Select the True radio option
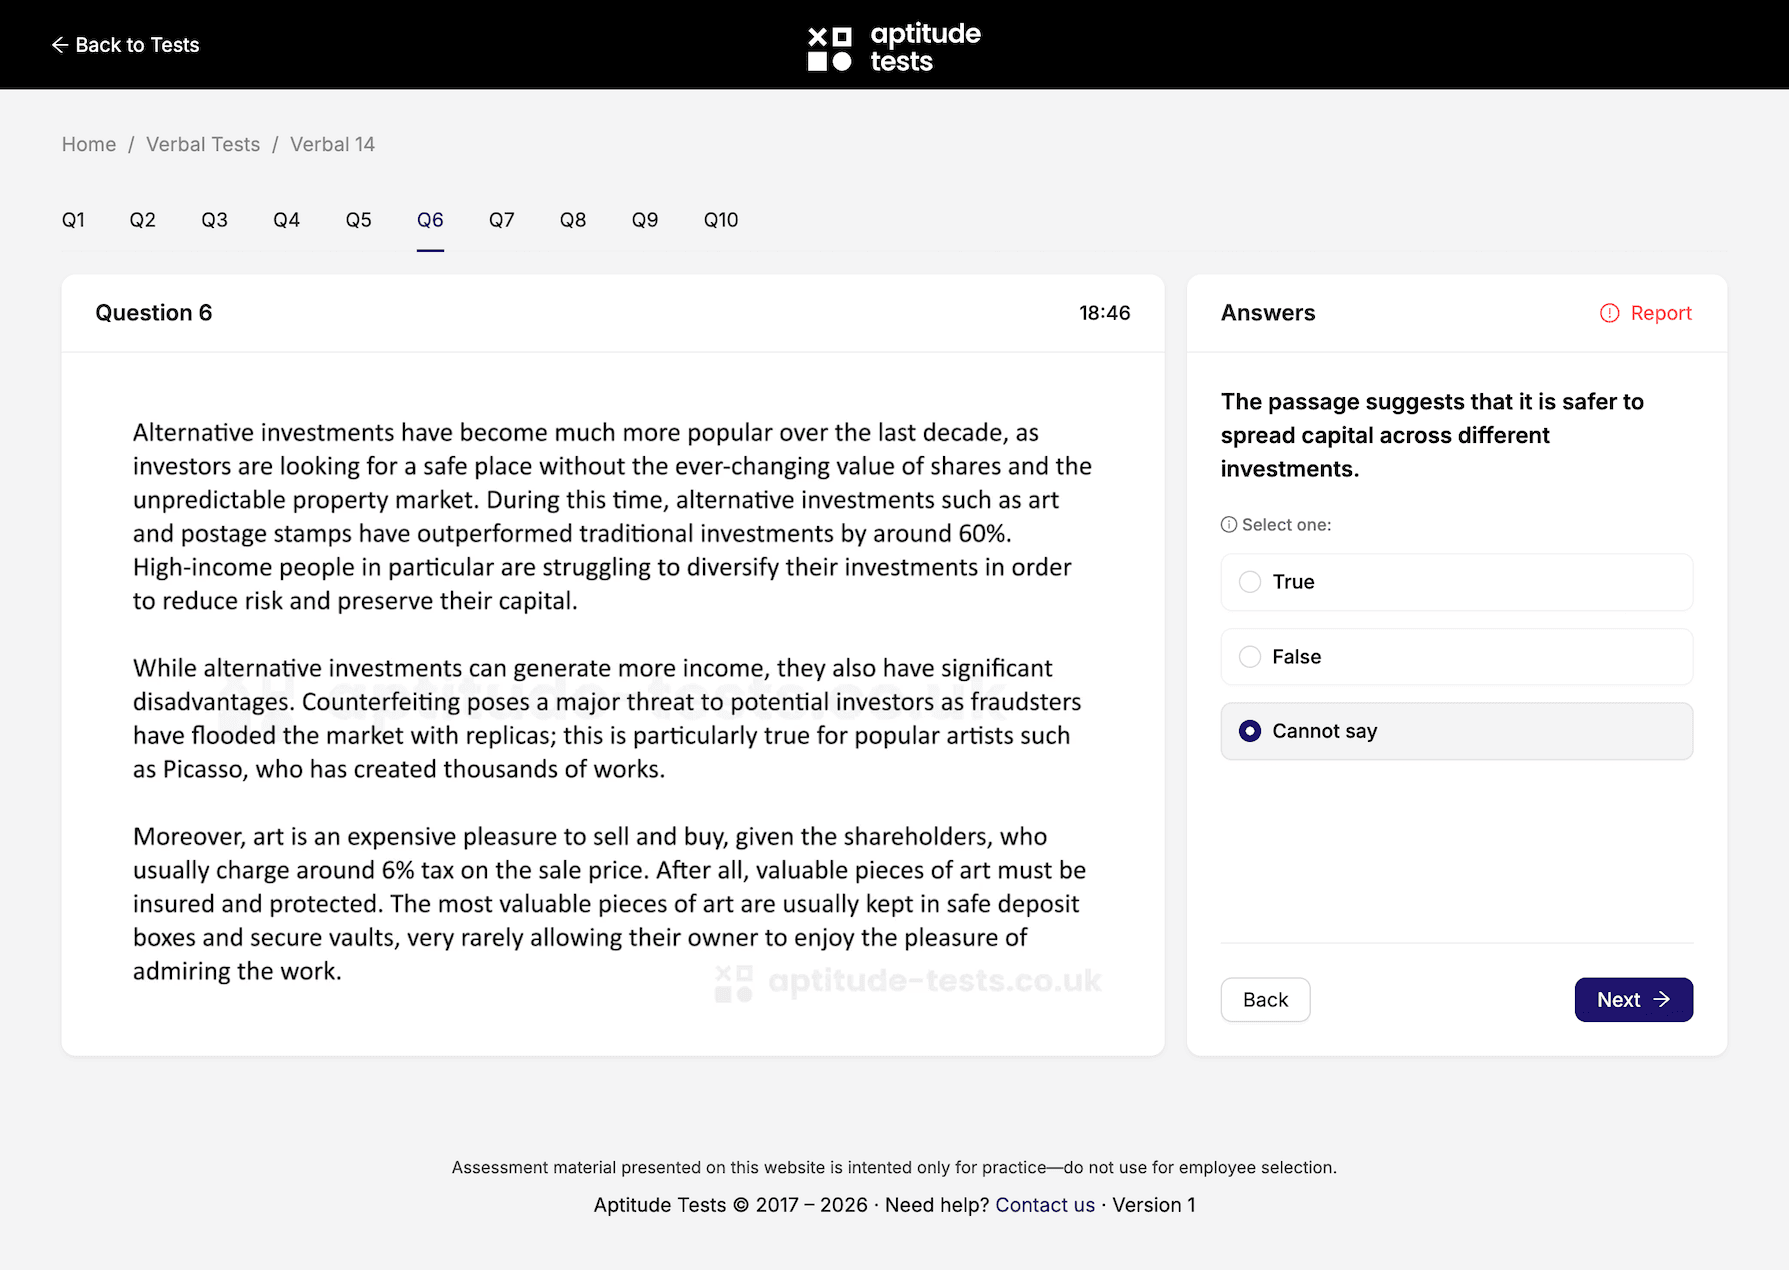 pyautogui.click(x=1456, y=582)
